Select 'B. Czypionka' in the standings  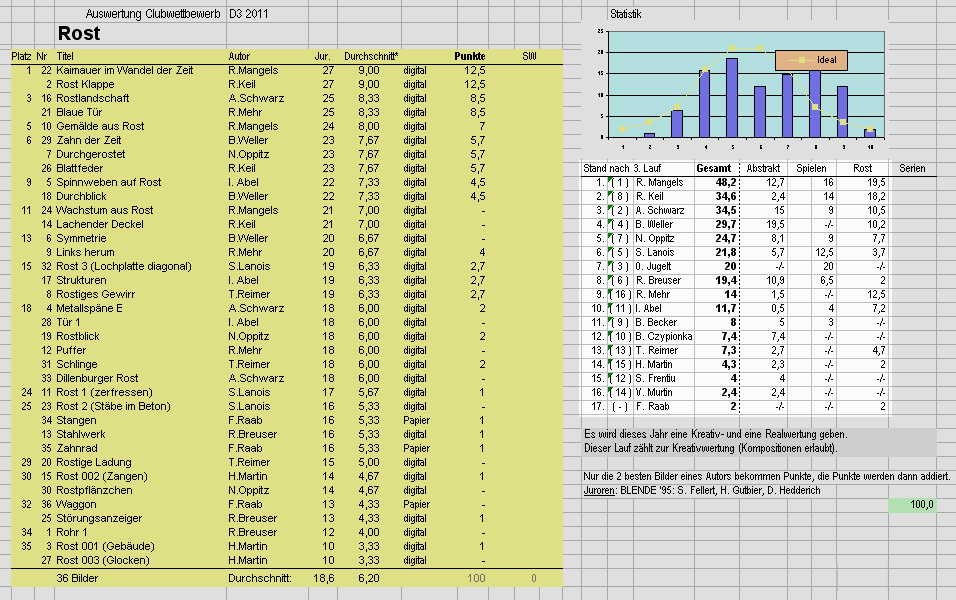coord(664,337)
